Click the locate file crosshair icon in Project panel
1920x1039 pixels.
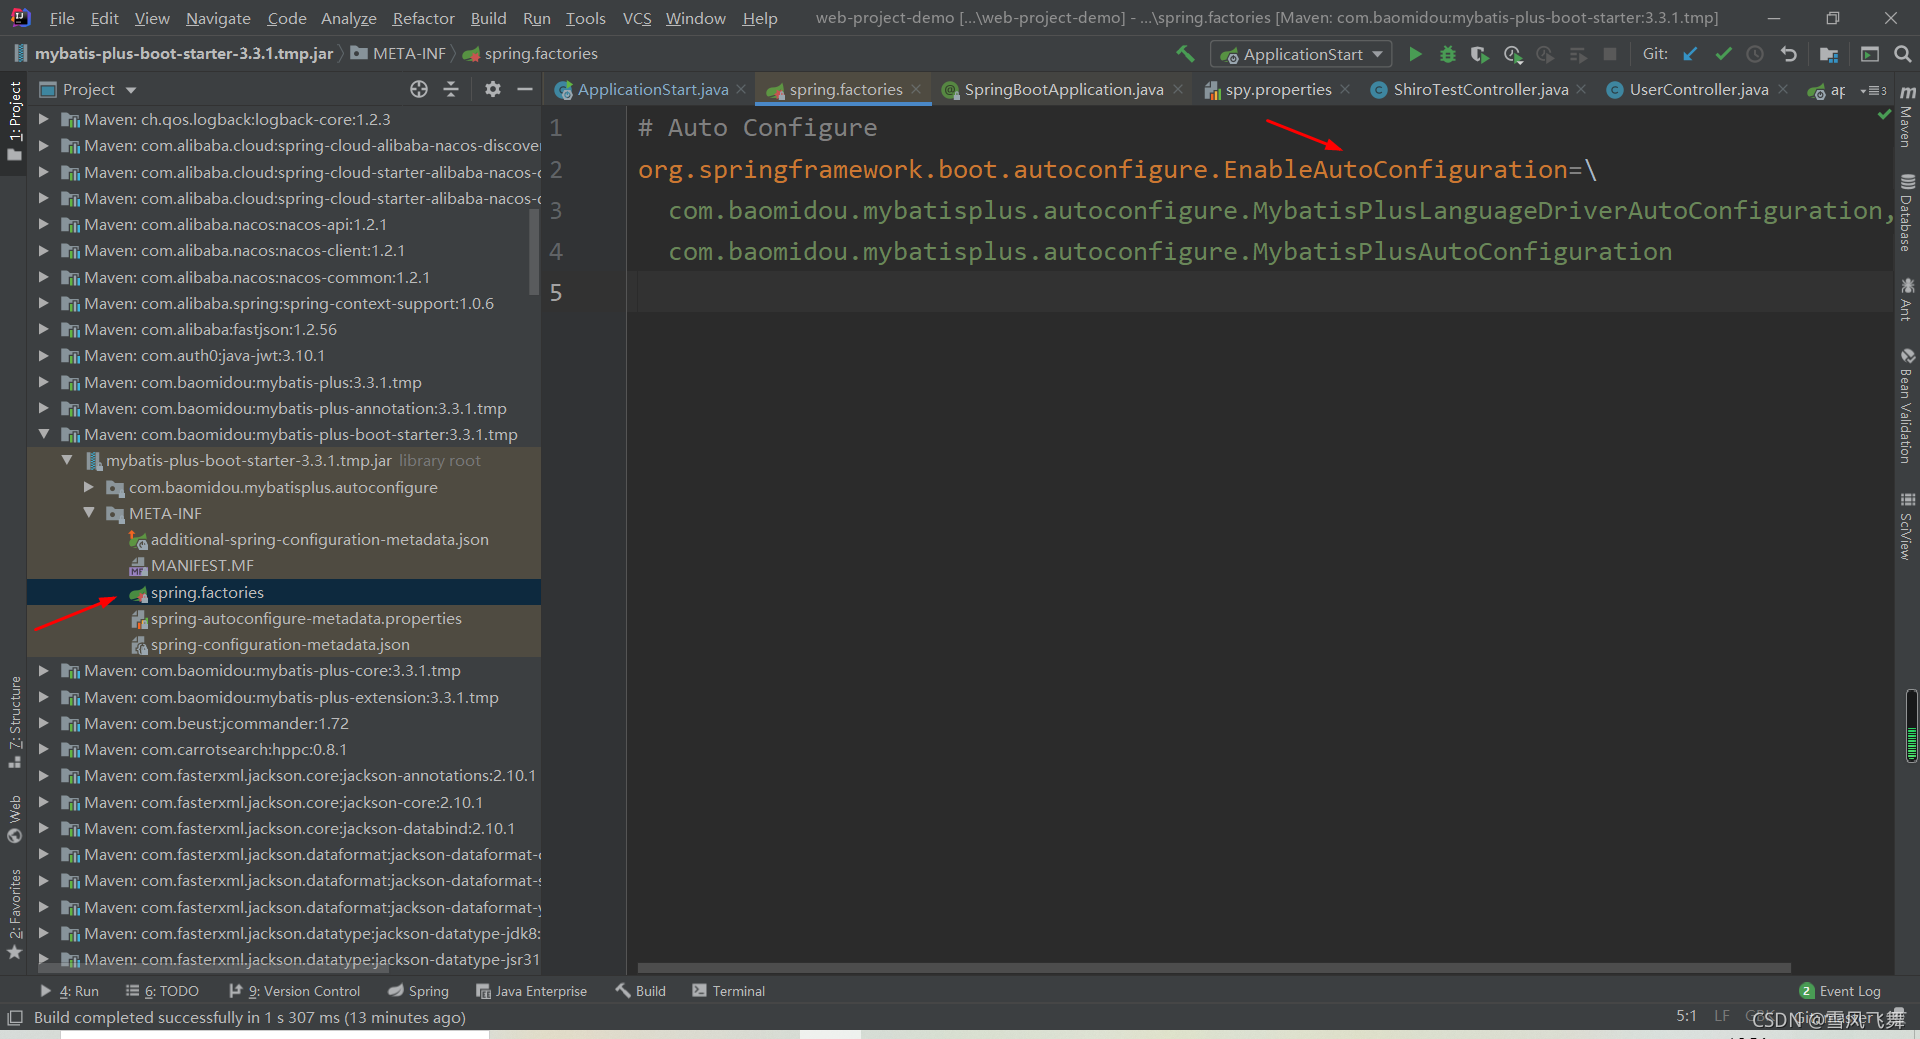[419, 89]
